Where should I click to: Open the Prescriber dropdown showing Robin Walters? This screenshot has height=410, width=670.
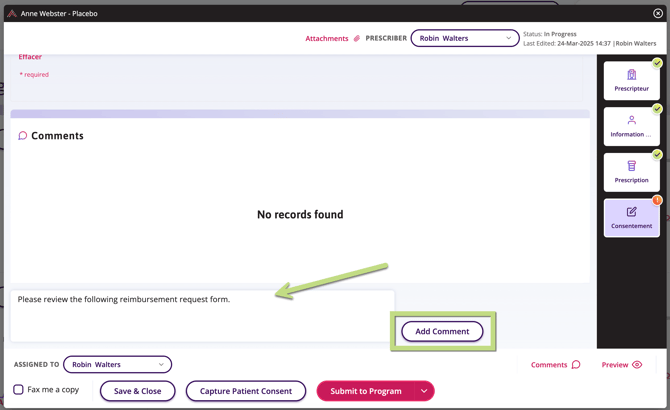click(465, 38)
